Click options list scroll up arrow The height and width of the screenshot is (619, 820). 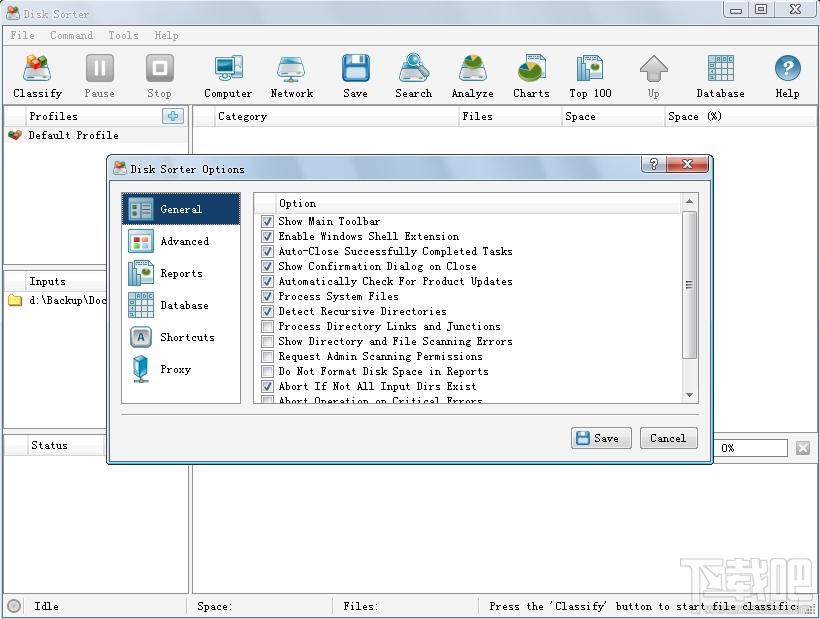(x=689, y=202)
